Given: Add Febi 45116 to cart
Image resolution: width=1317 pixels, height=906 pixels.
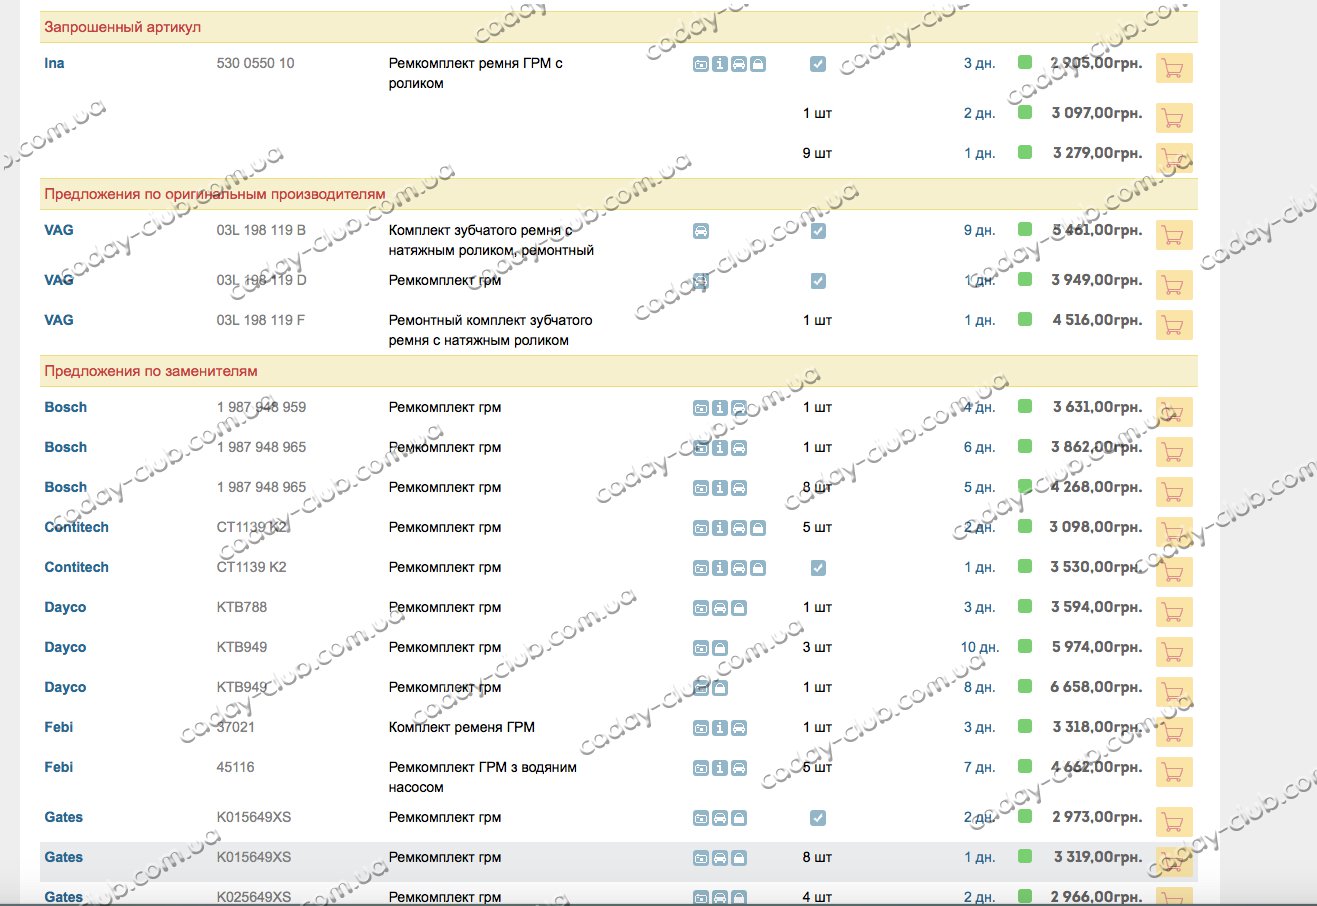Looking at the screenshot, I should (1174, 772).
